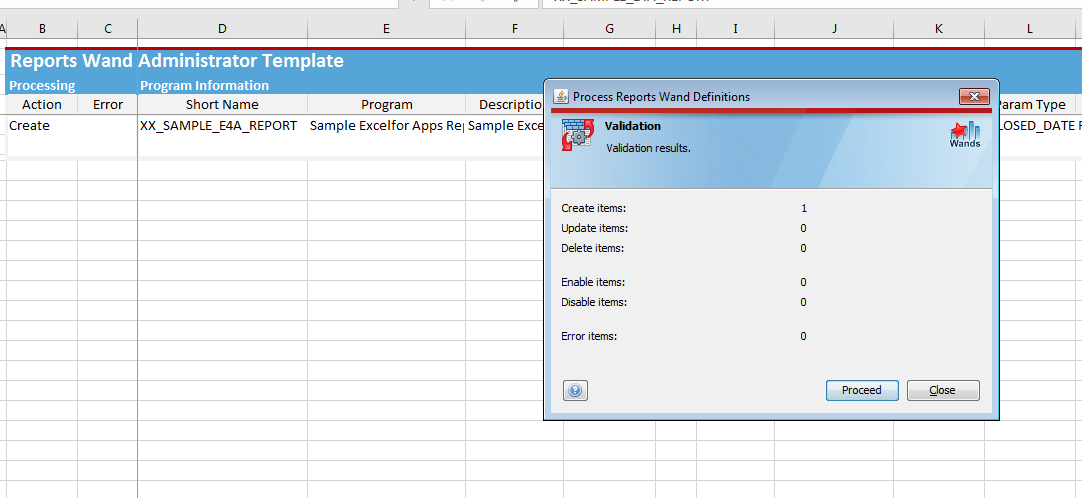
Task: Select column D header
Action: [x=222, y=28]
